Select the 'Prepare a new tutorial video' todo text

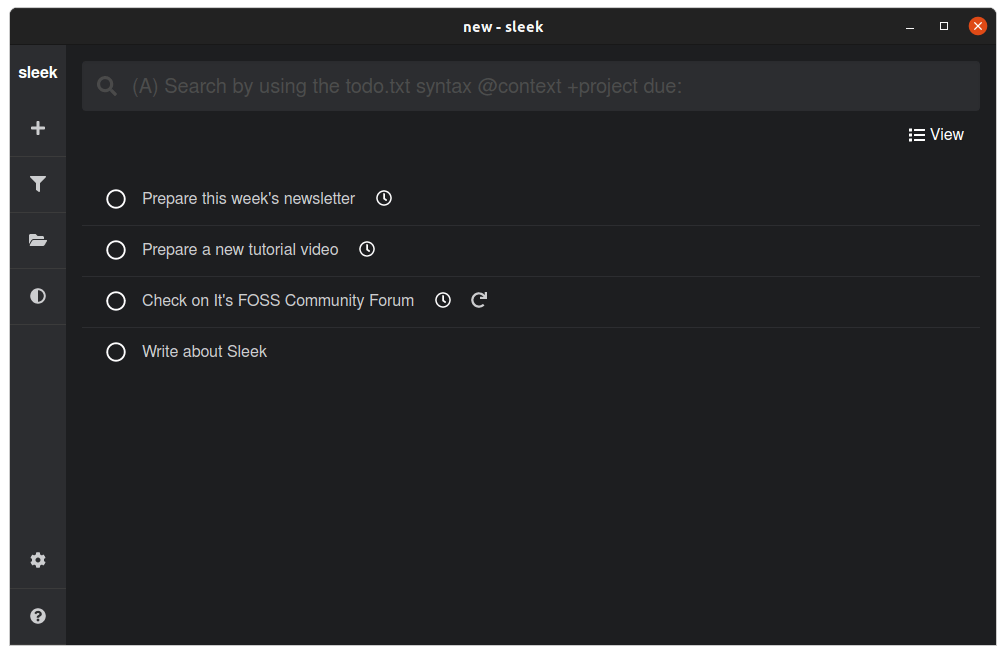tap(240, 249)
